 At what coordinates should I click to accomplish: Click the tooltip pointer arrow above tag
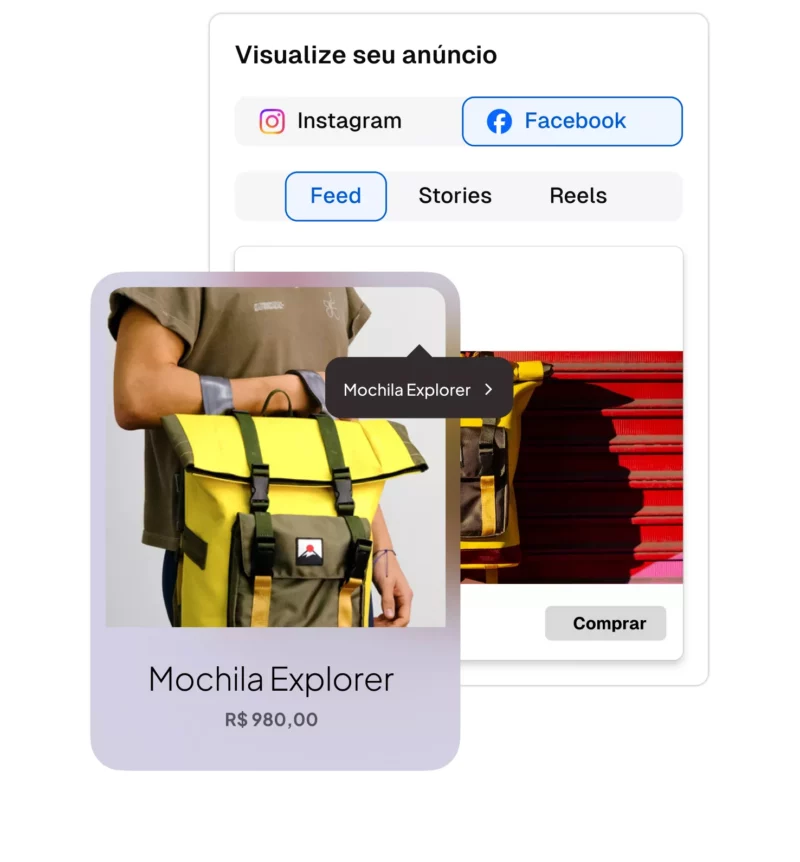coord(419,351)
